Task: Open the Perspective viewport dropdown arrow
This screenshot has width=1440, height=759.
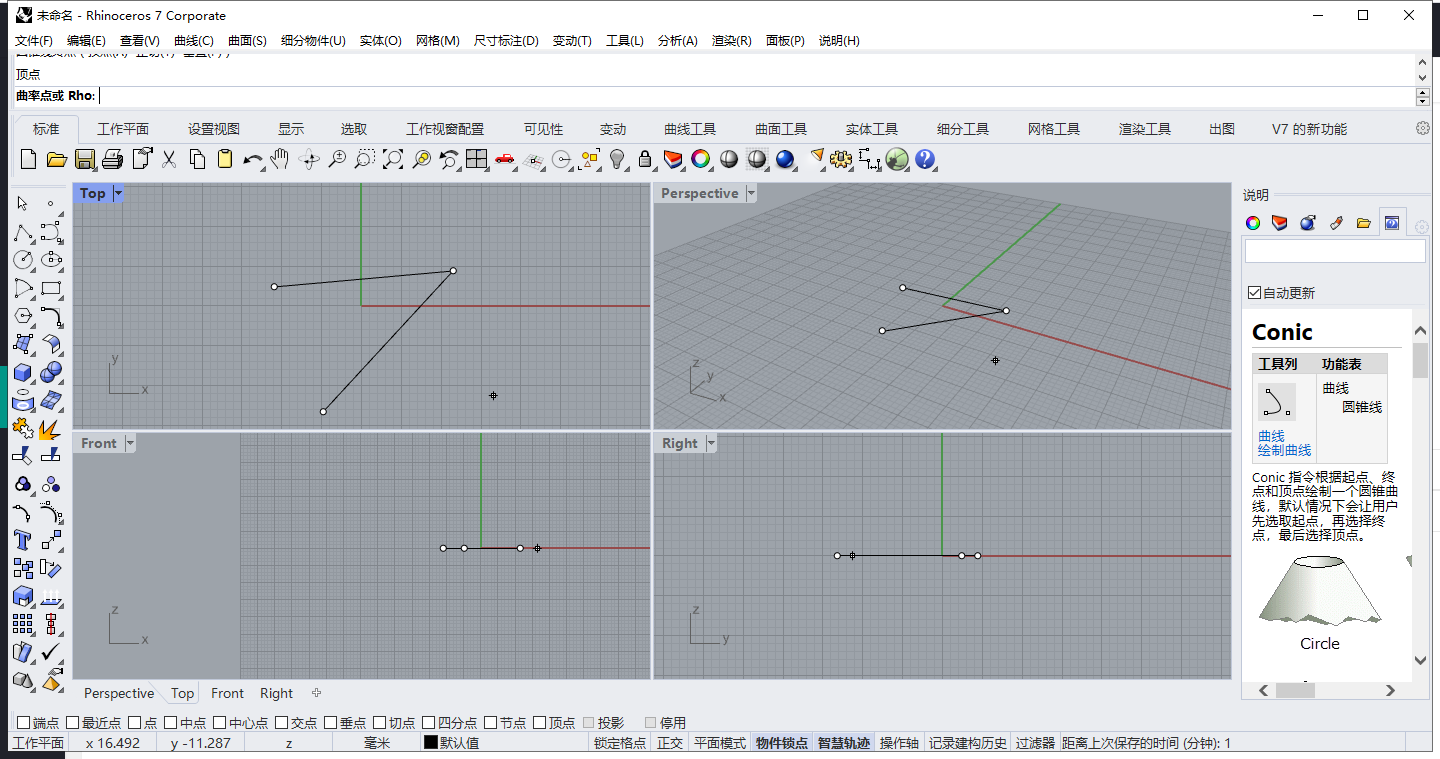Action: tap(751, 193)
